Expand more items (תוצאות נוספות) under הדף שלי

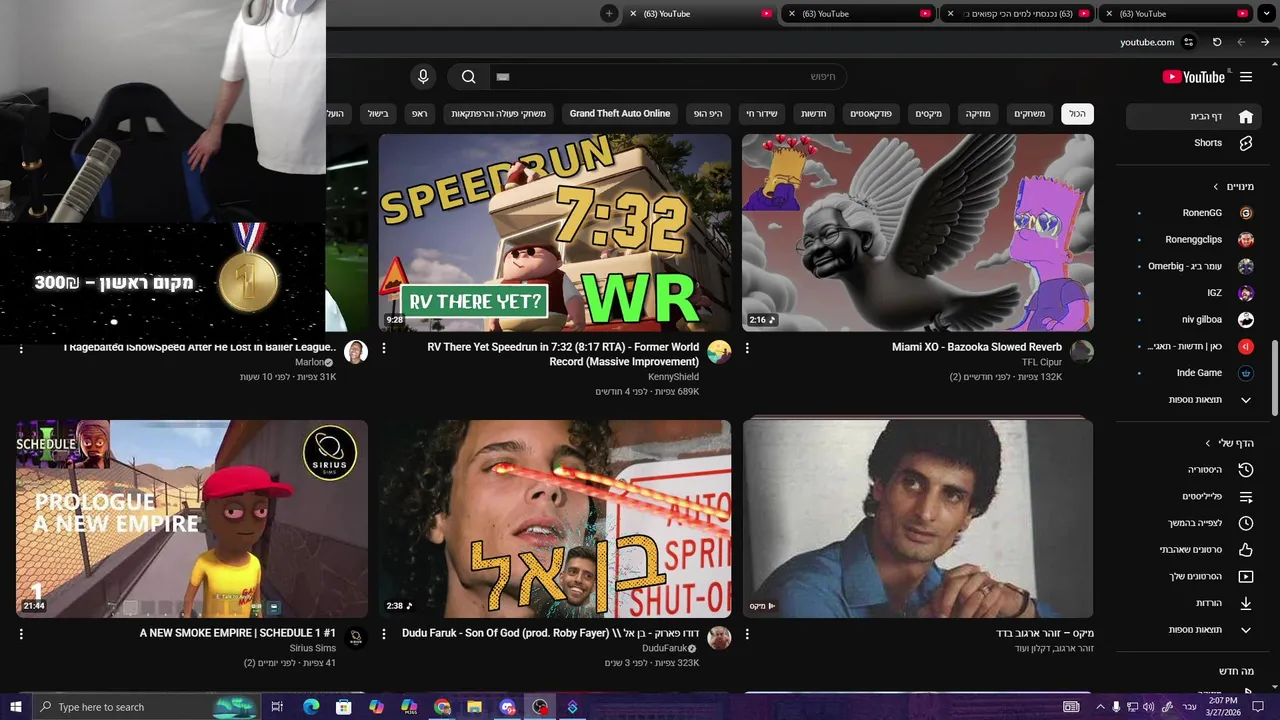(1195, 630)
